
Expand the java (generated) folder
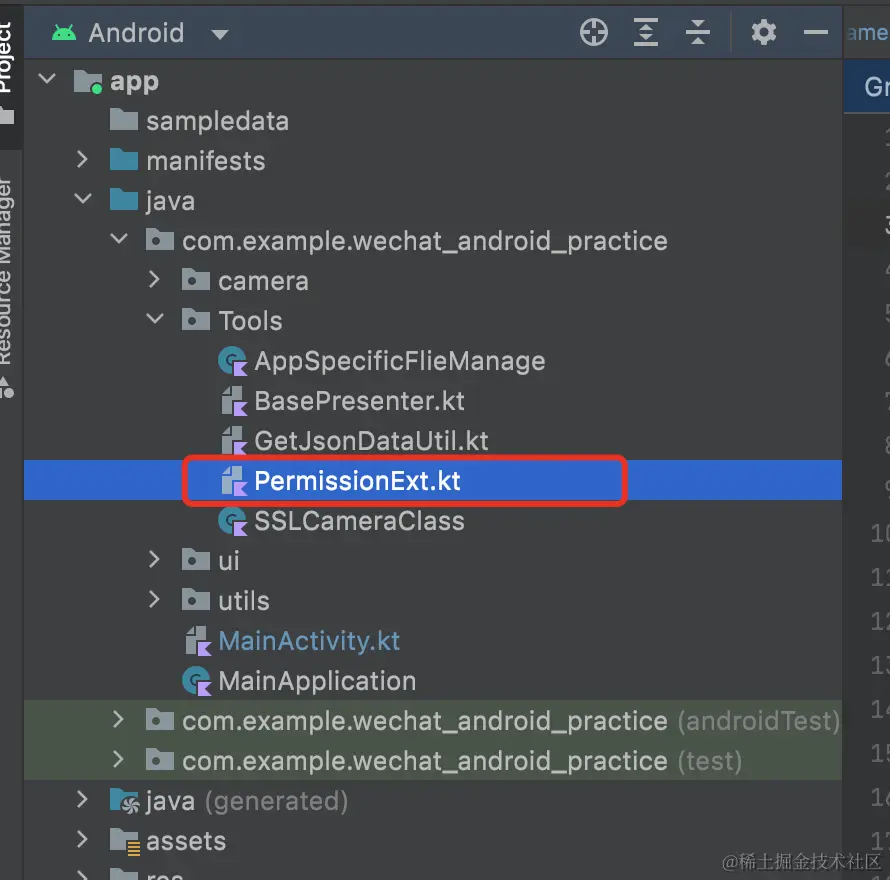pyautogui.click(x=82, y=799)
